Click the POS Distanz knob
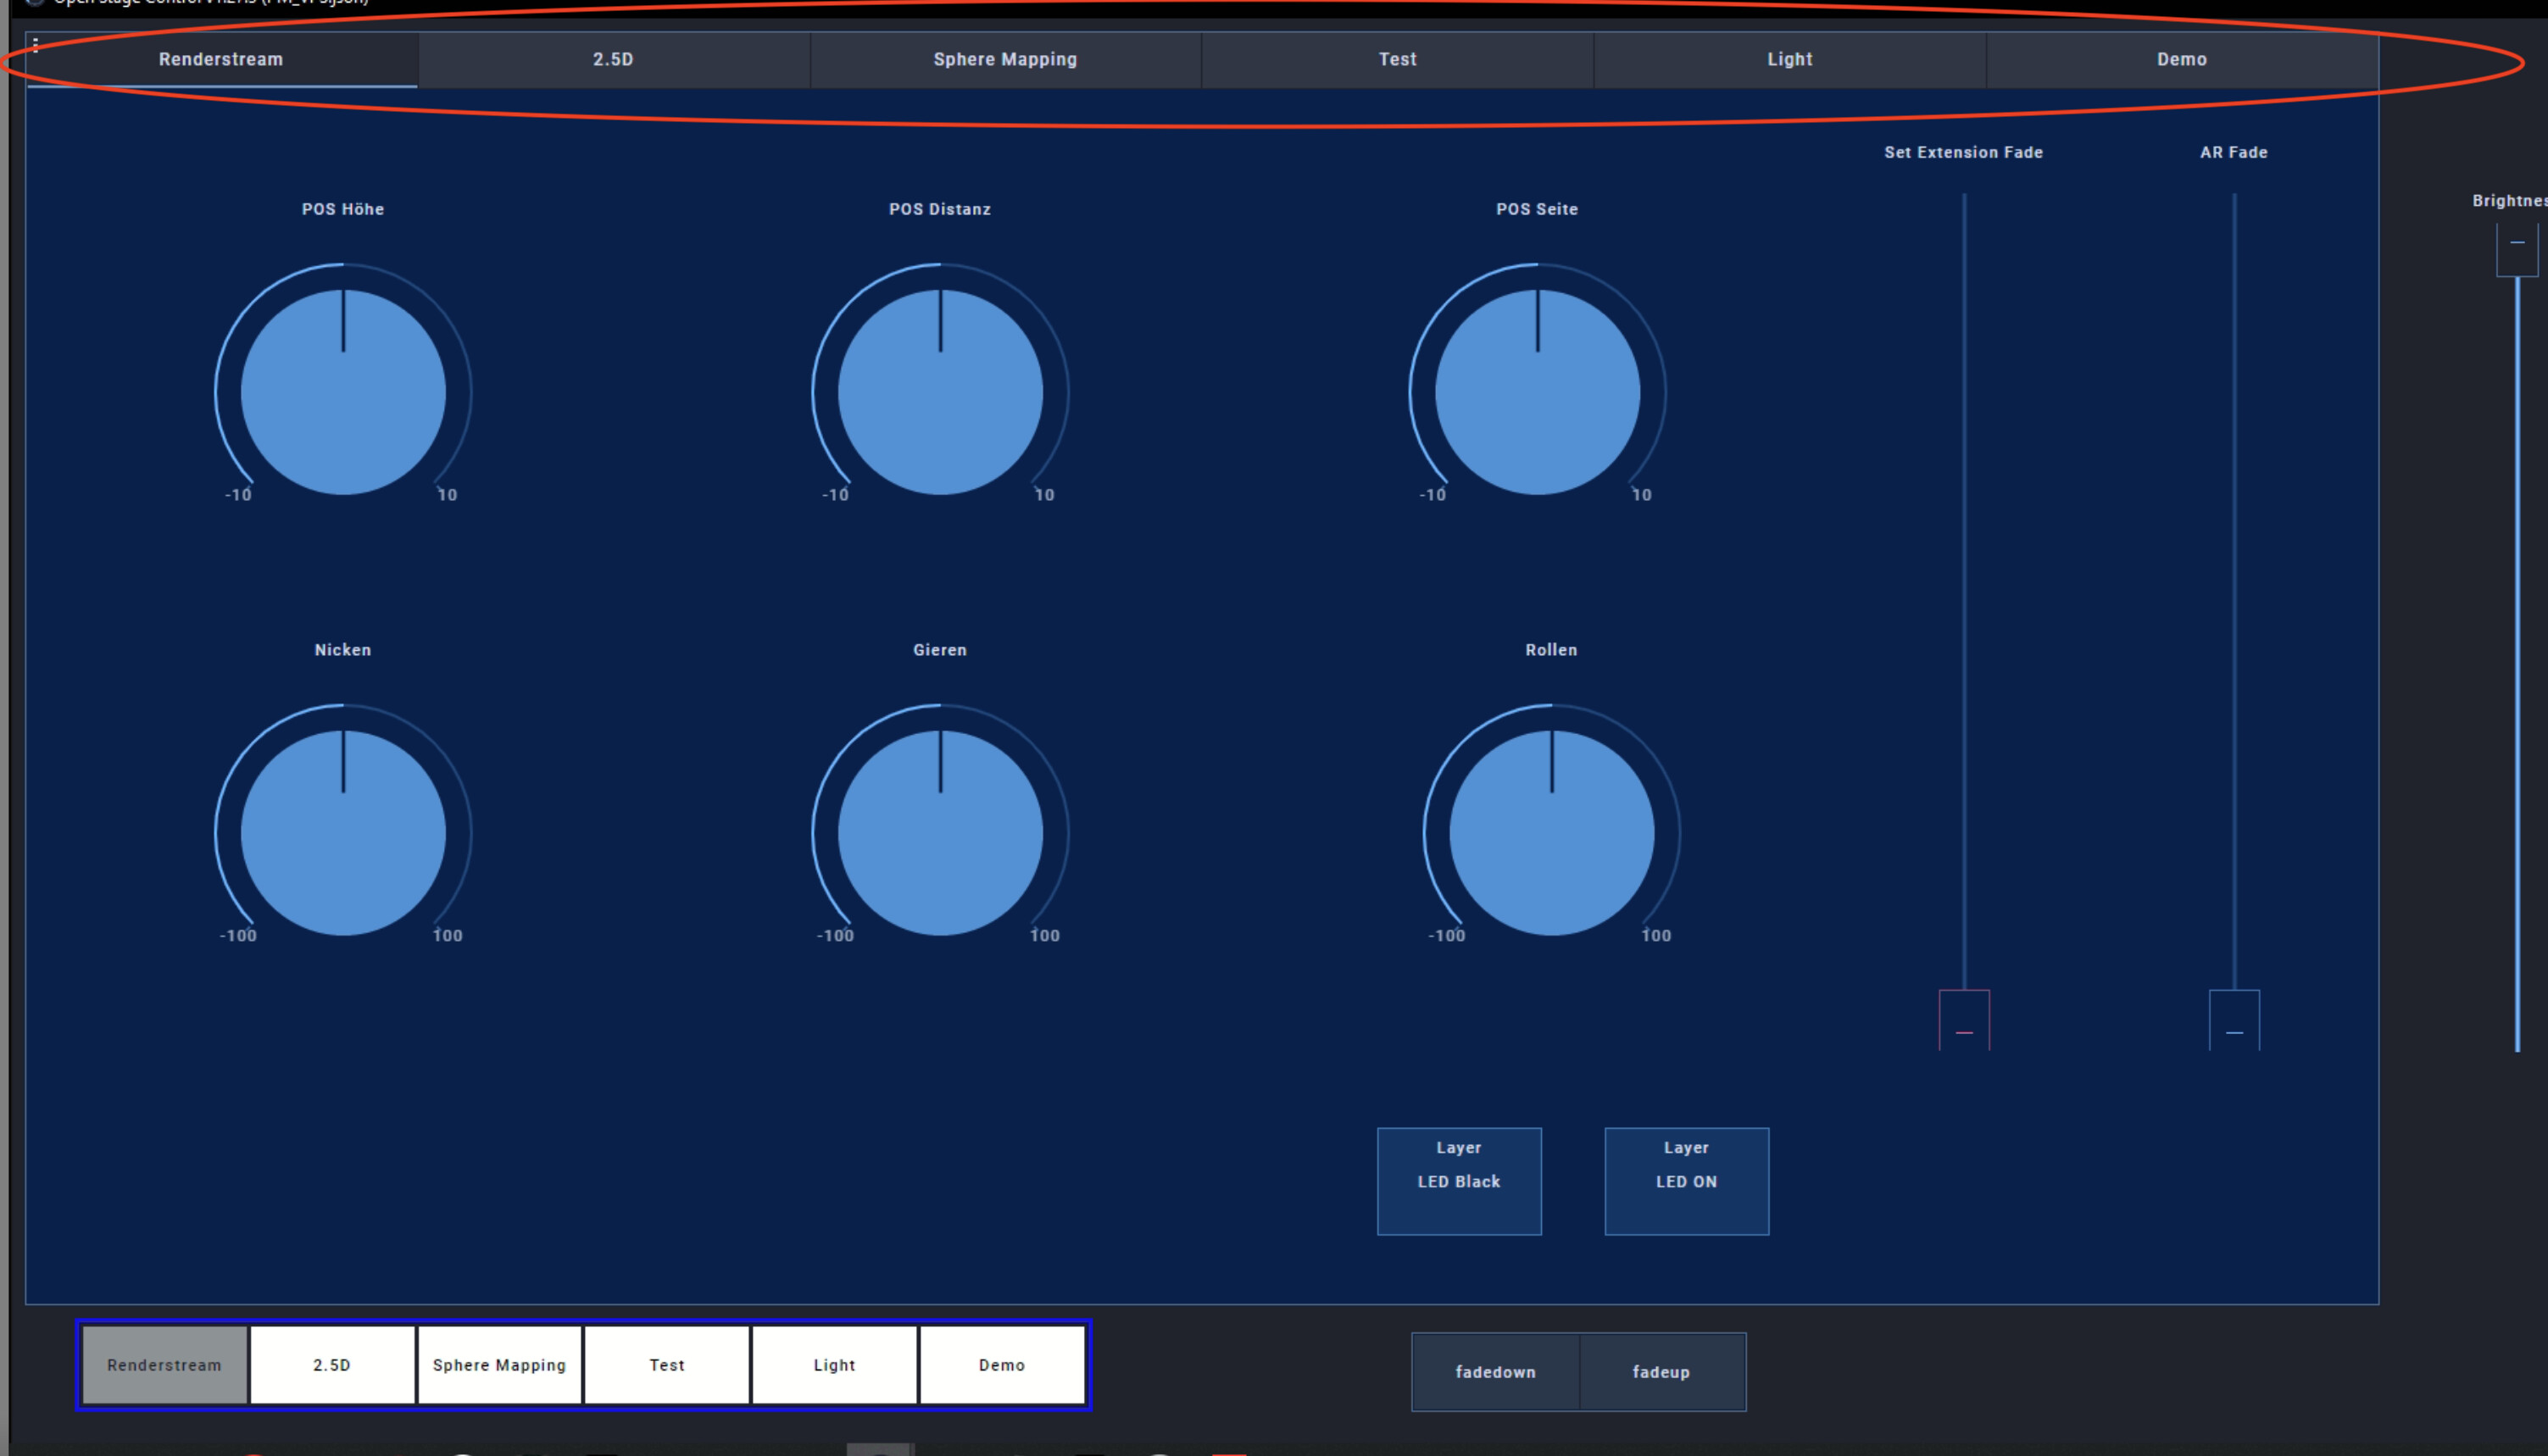This screenshot has height=1456, width=2548. pyautogui.click(x=940, y=392)
